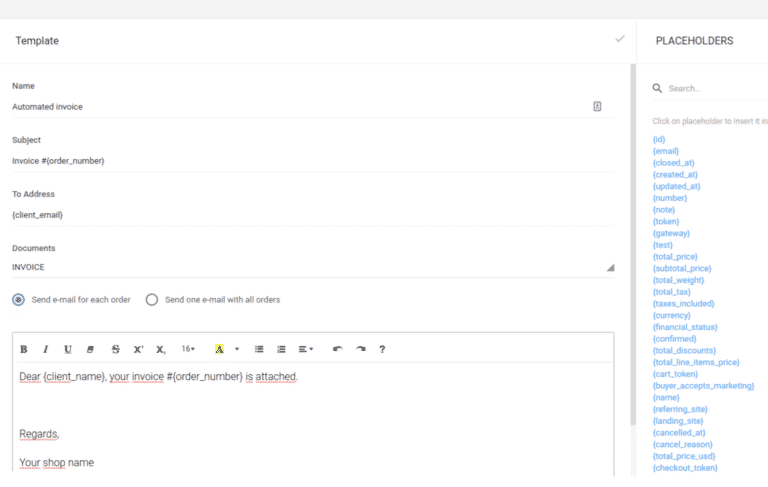Insert the {created_at} placeholder

(675, 174)
